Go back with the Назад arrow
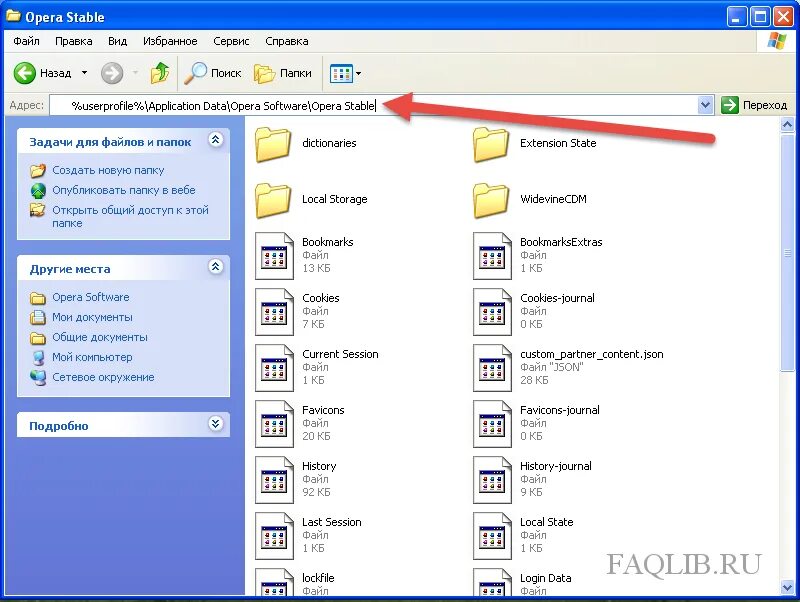 [x=42, y=73]
